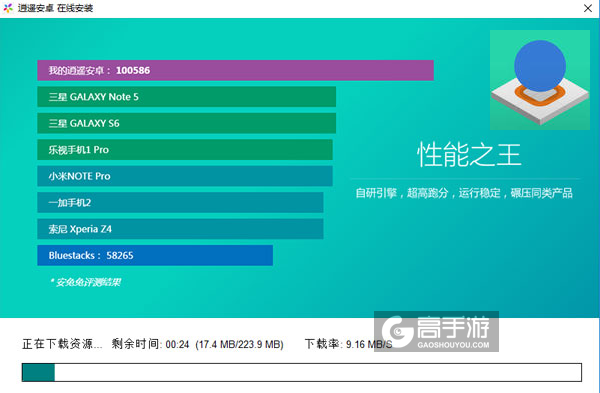
Task: Click the 正在下载资源 status text
Action: (62, 344)
